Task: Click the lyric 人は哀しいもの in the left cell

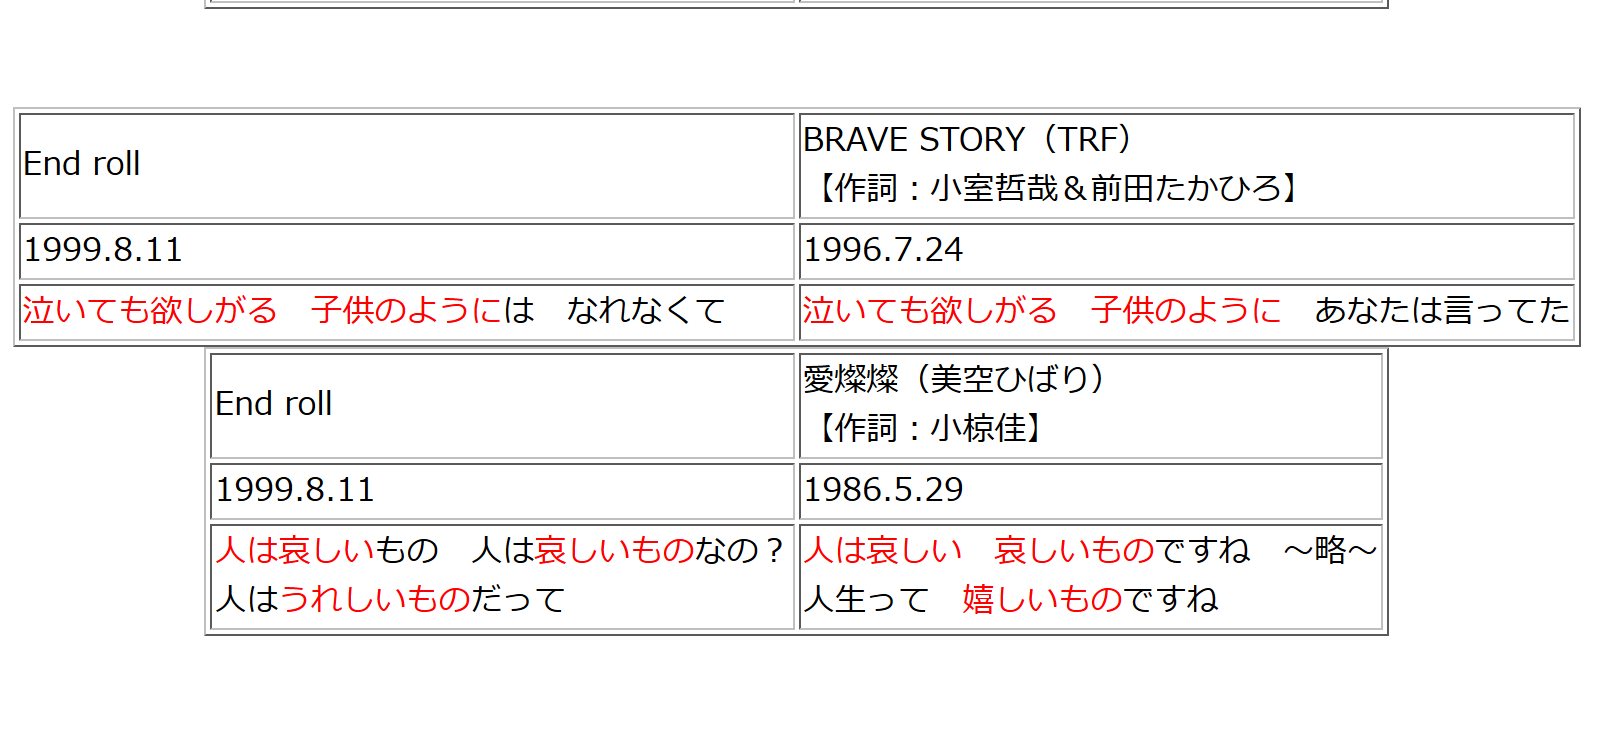Action: (x=327, y=550)
